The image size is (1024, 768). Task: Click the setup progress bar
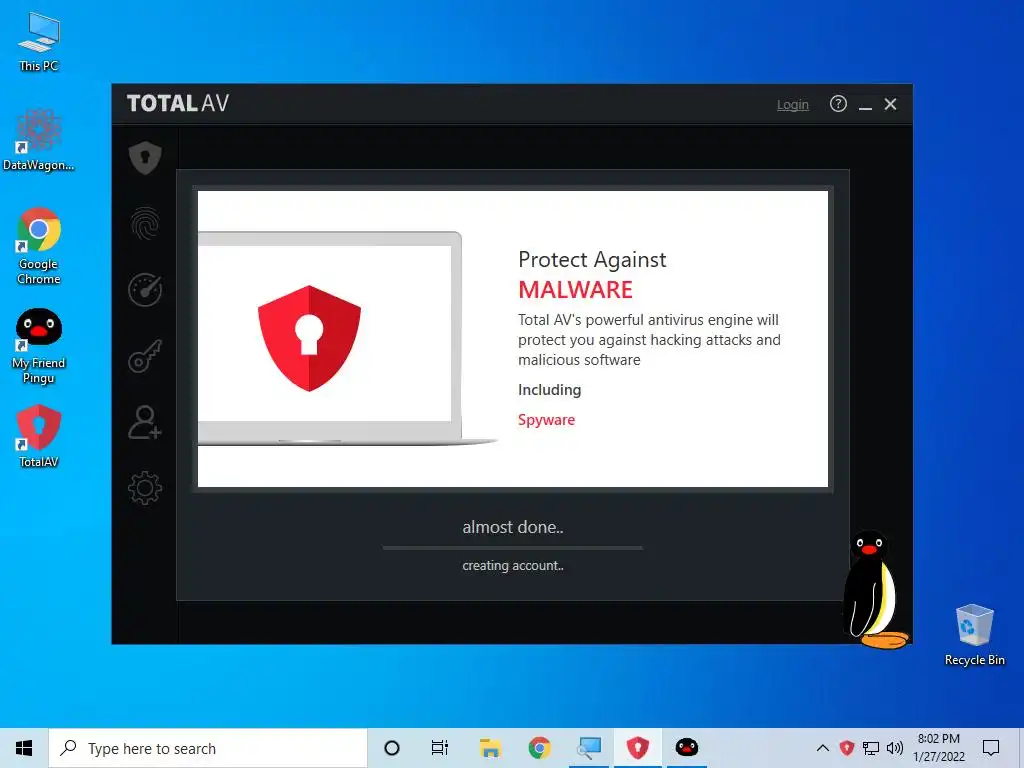[x=513, y=548]
